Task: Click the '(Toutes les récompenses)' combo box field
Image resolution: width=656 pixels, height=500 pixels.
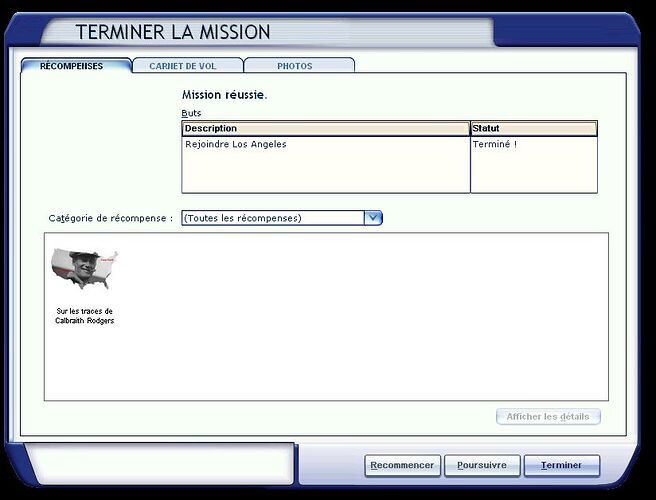Action: 271,218
